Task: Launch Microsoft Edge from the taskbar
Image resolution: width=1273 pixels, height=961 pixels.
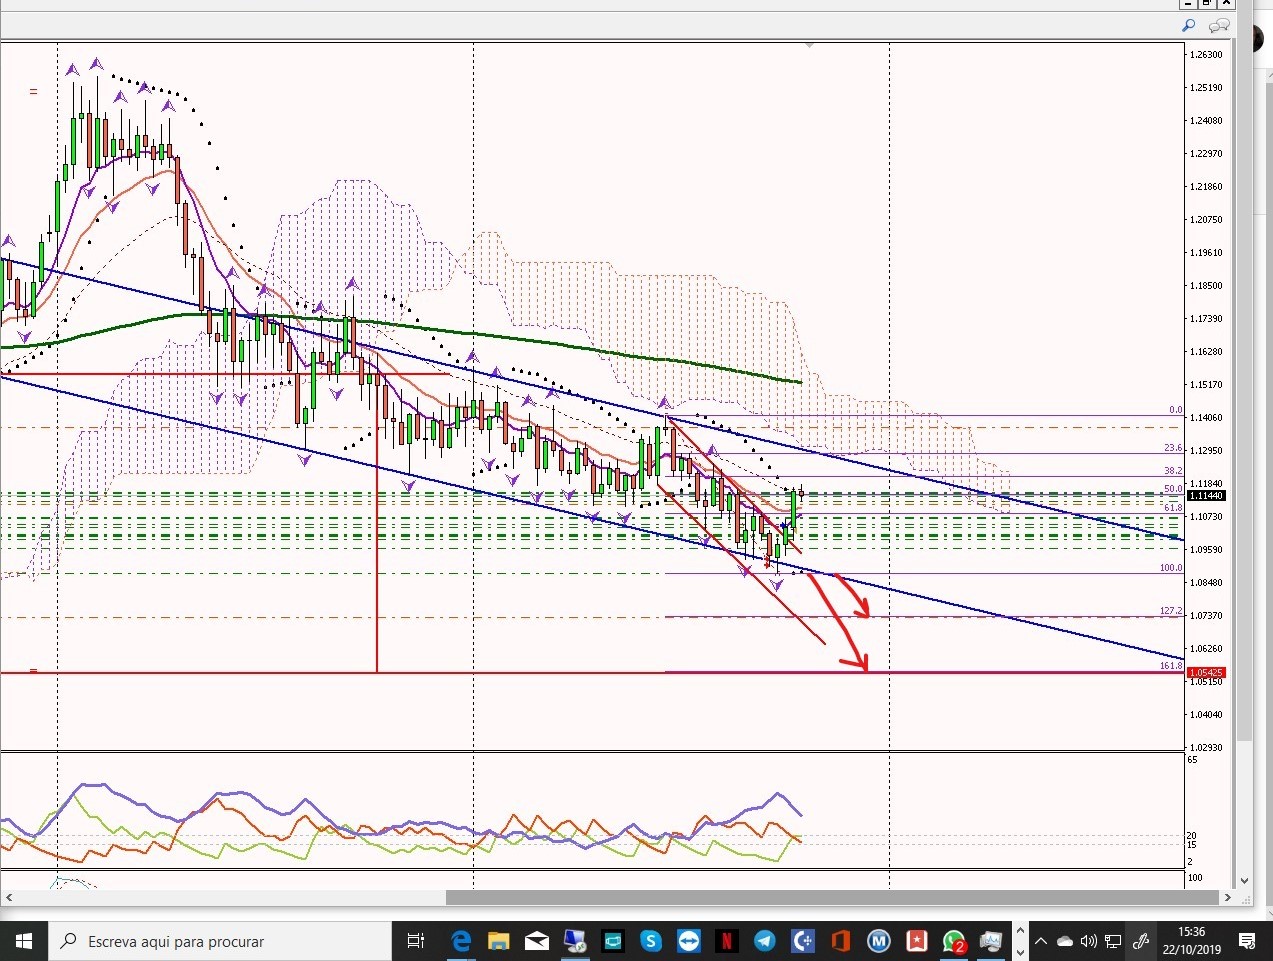Action: (x=461, y=941)
